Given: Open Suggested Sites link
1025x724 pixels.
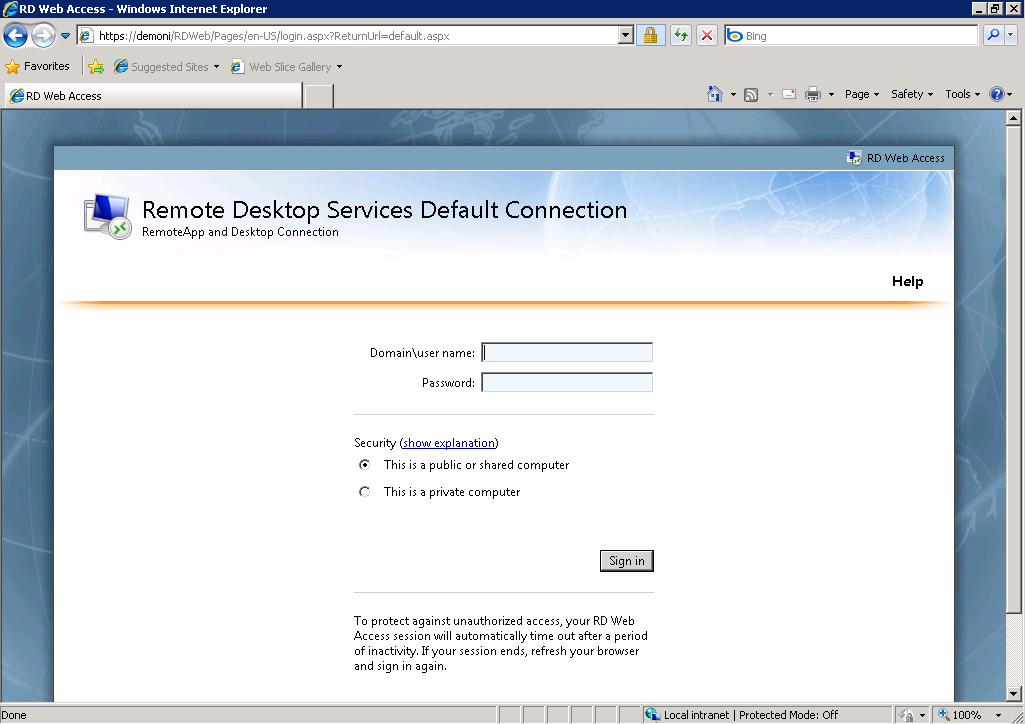Looking at the screenshot, I should pyautogui.click(x=166, y=66).
